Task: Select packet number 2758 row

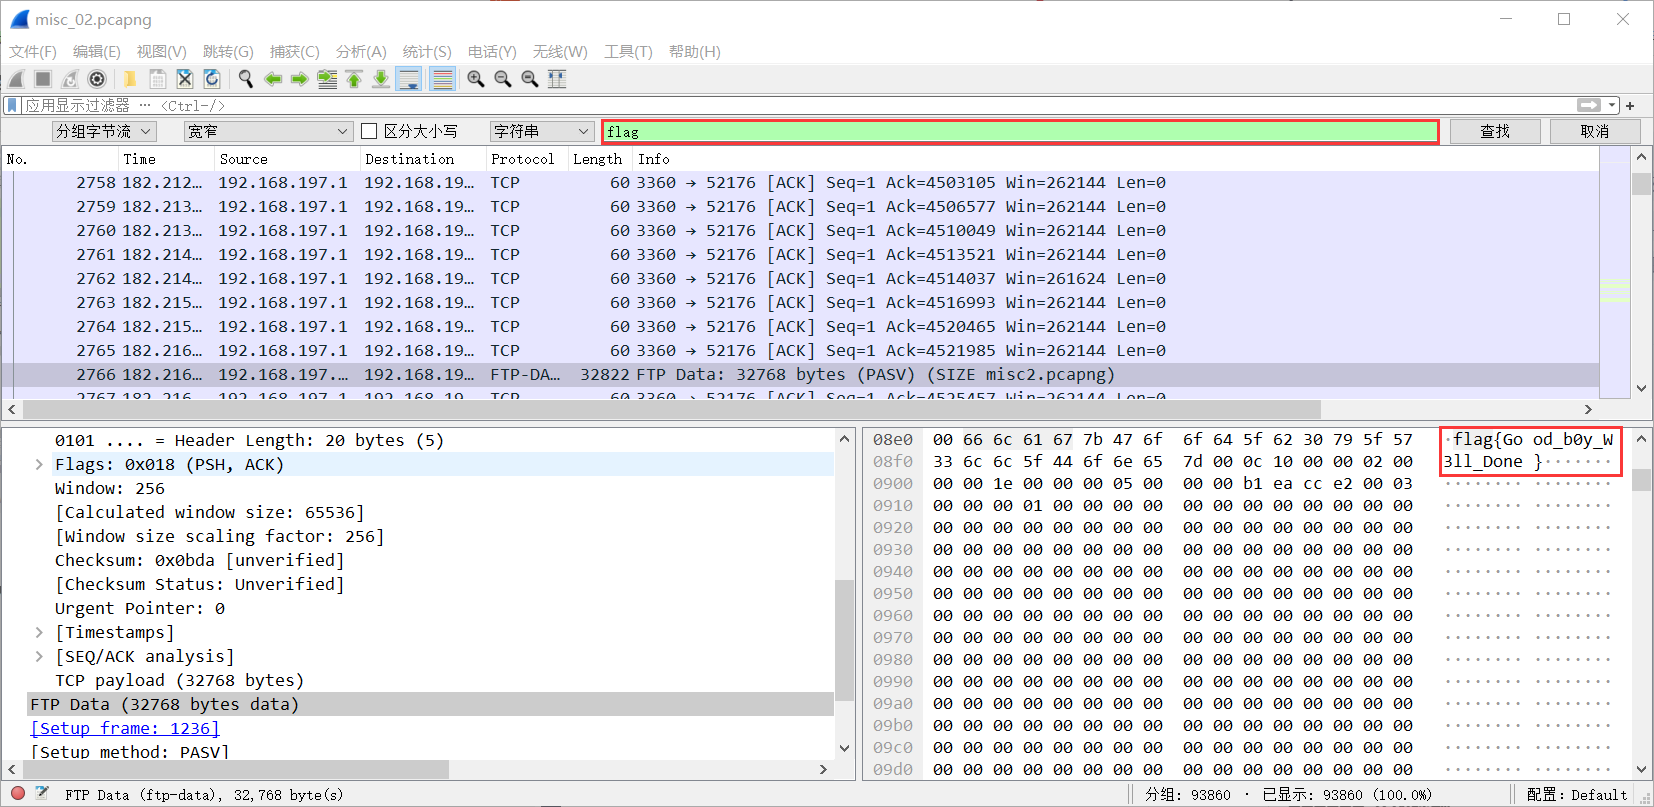Action: pos(800,182)
